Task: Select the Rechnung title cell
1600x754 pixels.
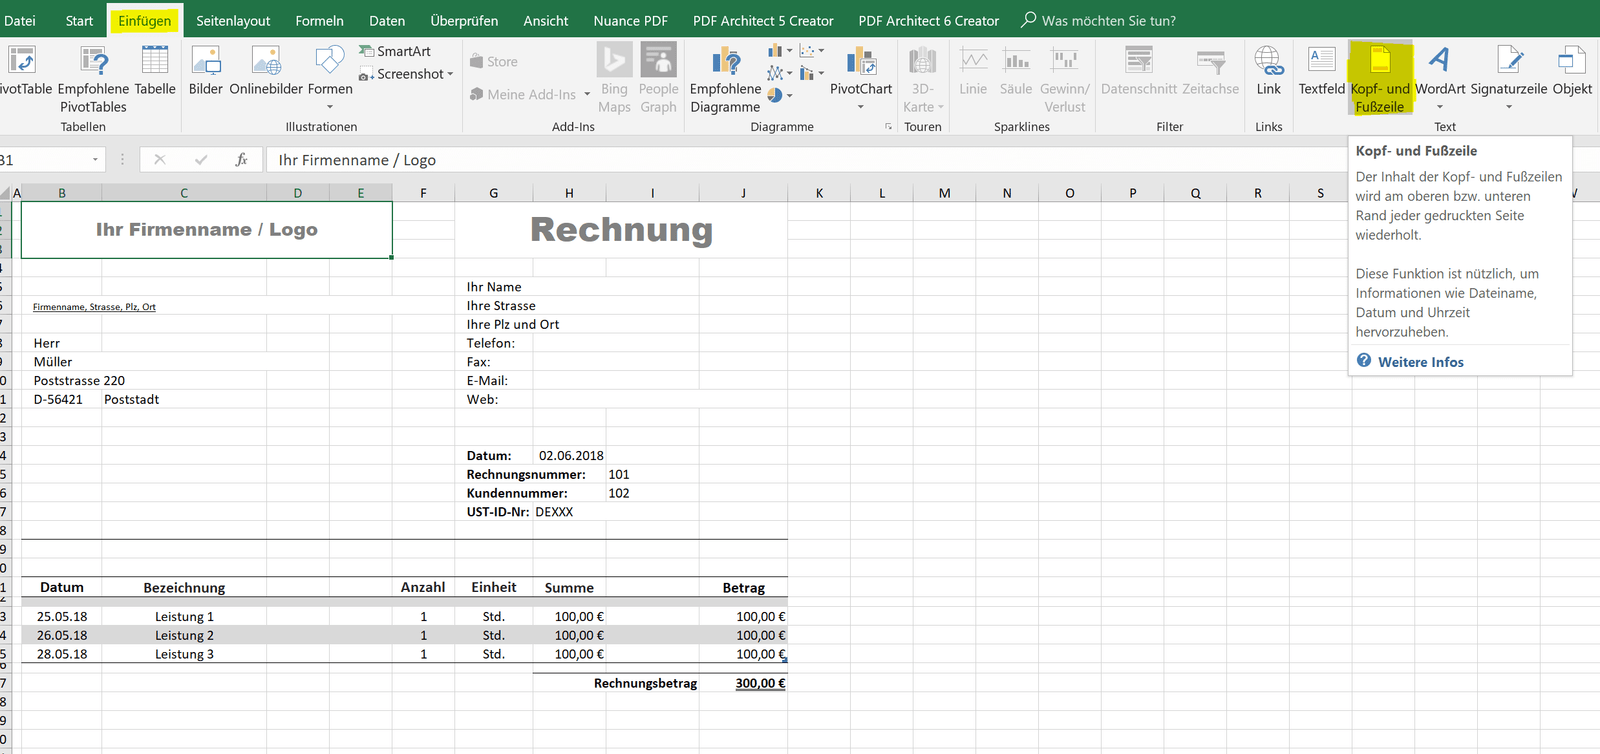Action: point(621,230)
